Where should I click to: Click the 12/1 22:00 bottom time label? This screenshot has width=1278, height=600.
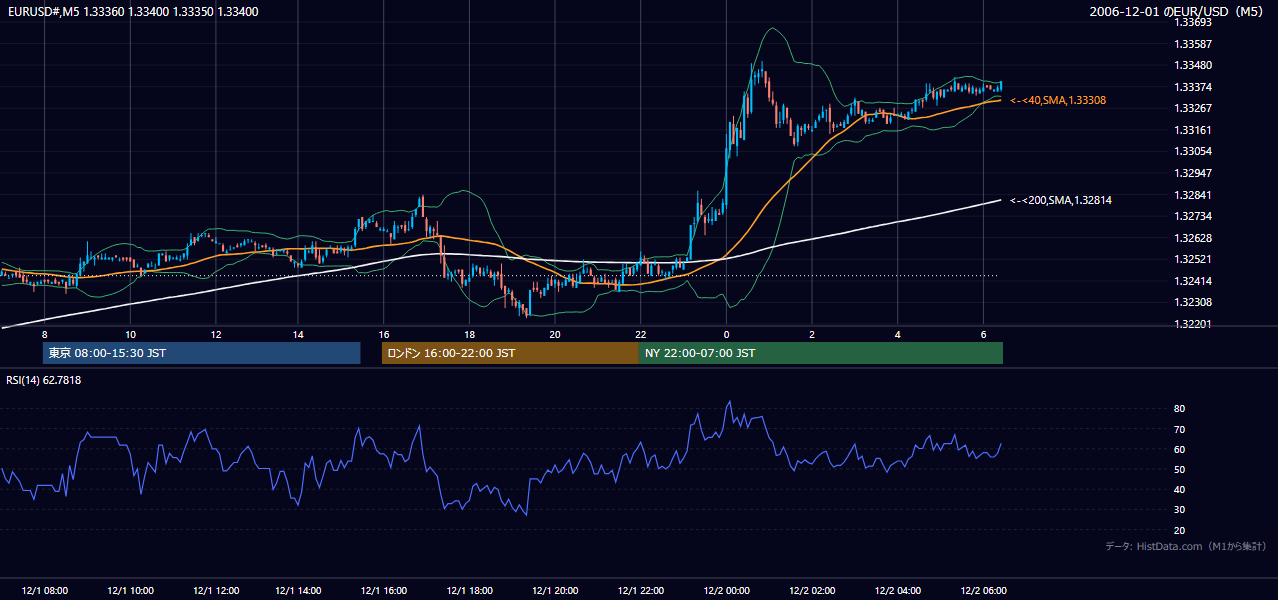click(641, 590)
